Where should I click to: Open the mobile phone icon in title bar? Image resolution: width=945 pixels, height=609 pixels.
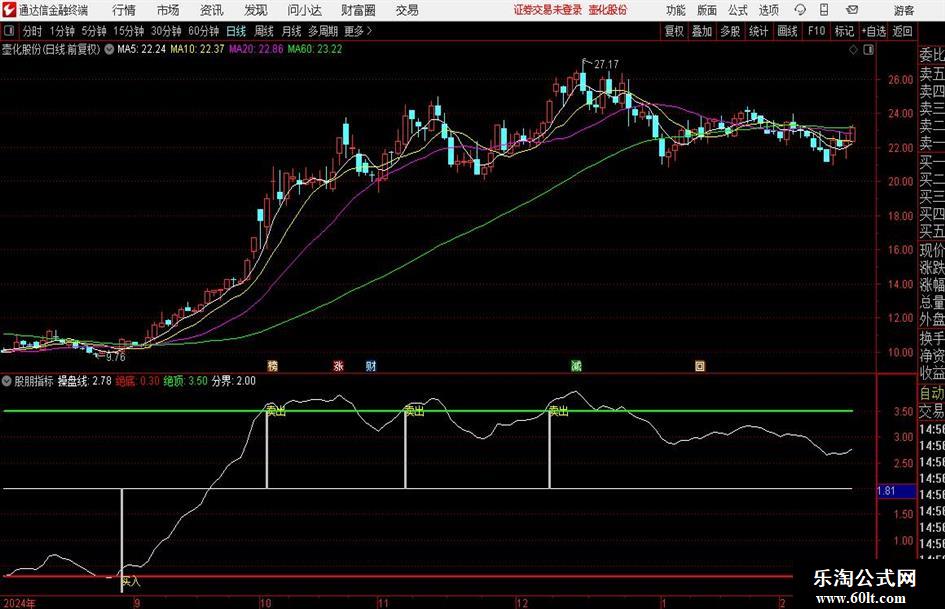[824, 10]
